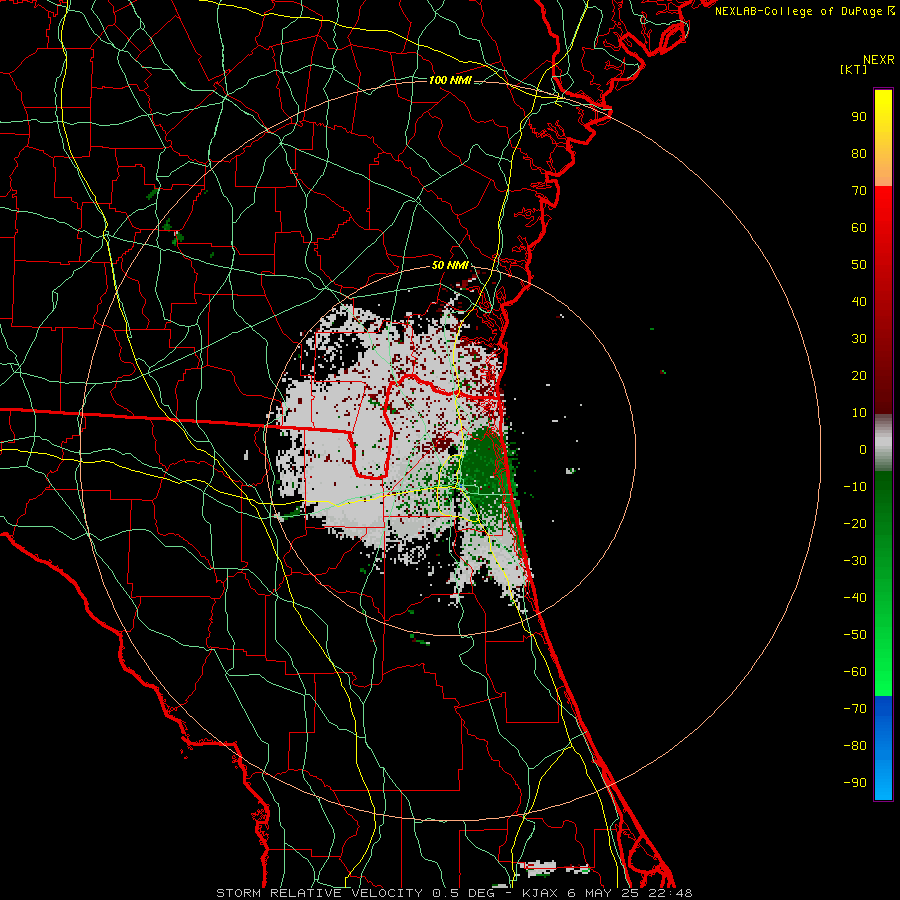This screenshot has width=900, height=900.
Task: Click the -50 value on the velocity scale
Action: pyautogui.click(x=855, y=635)
